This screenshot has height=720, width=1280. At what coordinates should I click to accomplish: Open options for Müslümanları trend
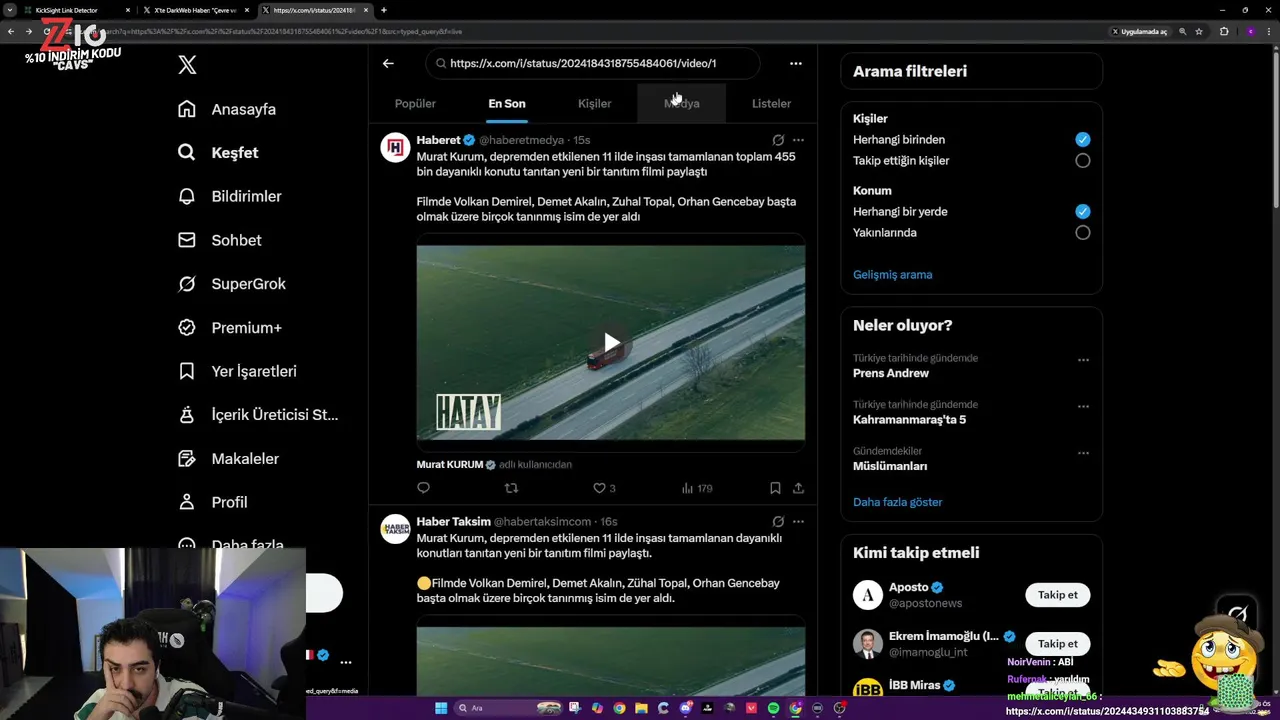[x=1083, y=453]
